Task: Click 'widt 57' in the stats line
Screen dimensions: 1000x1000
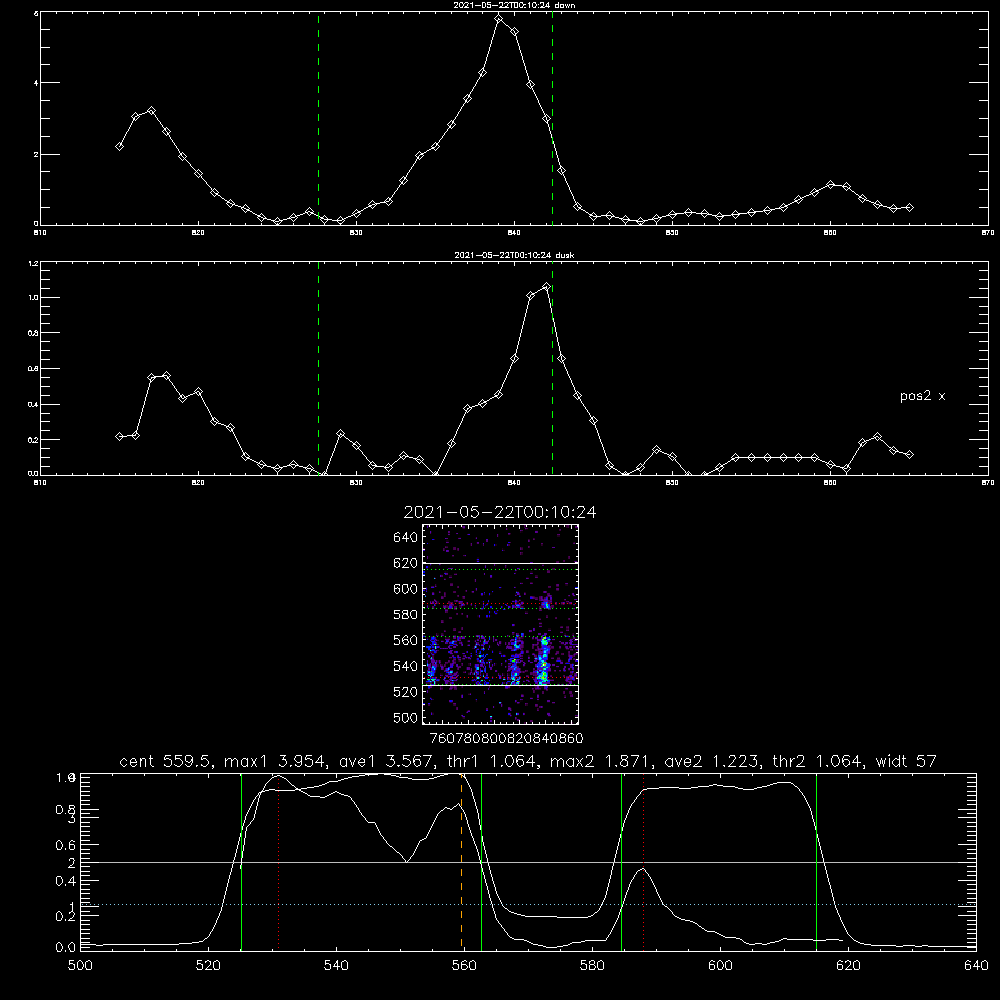Action: (x=906, y=761)
